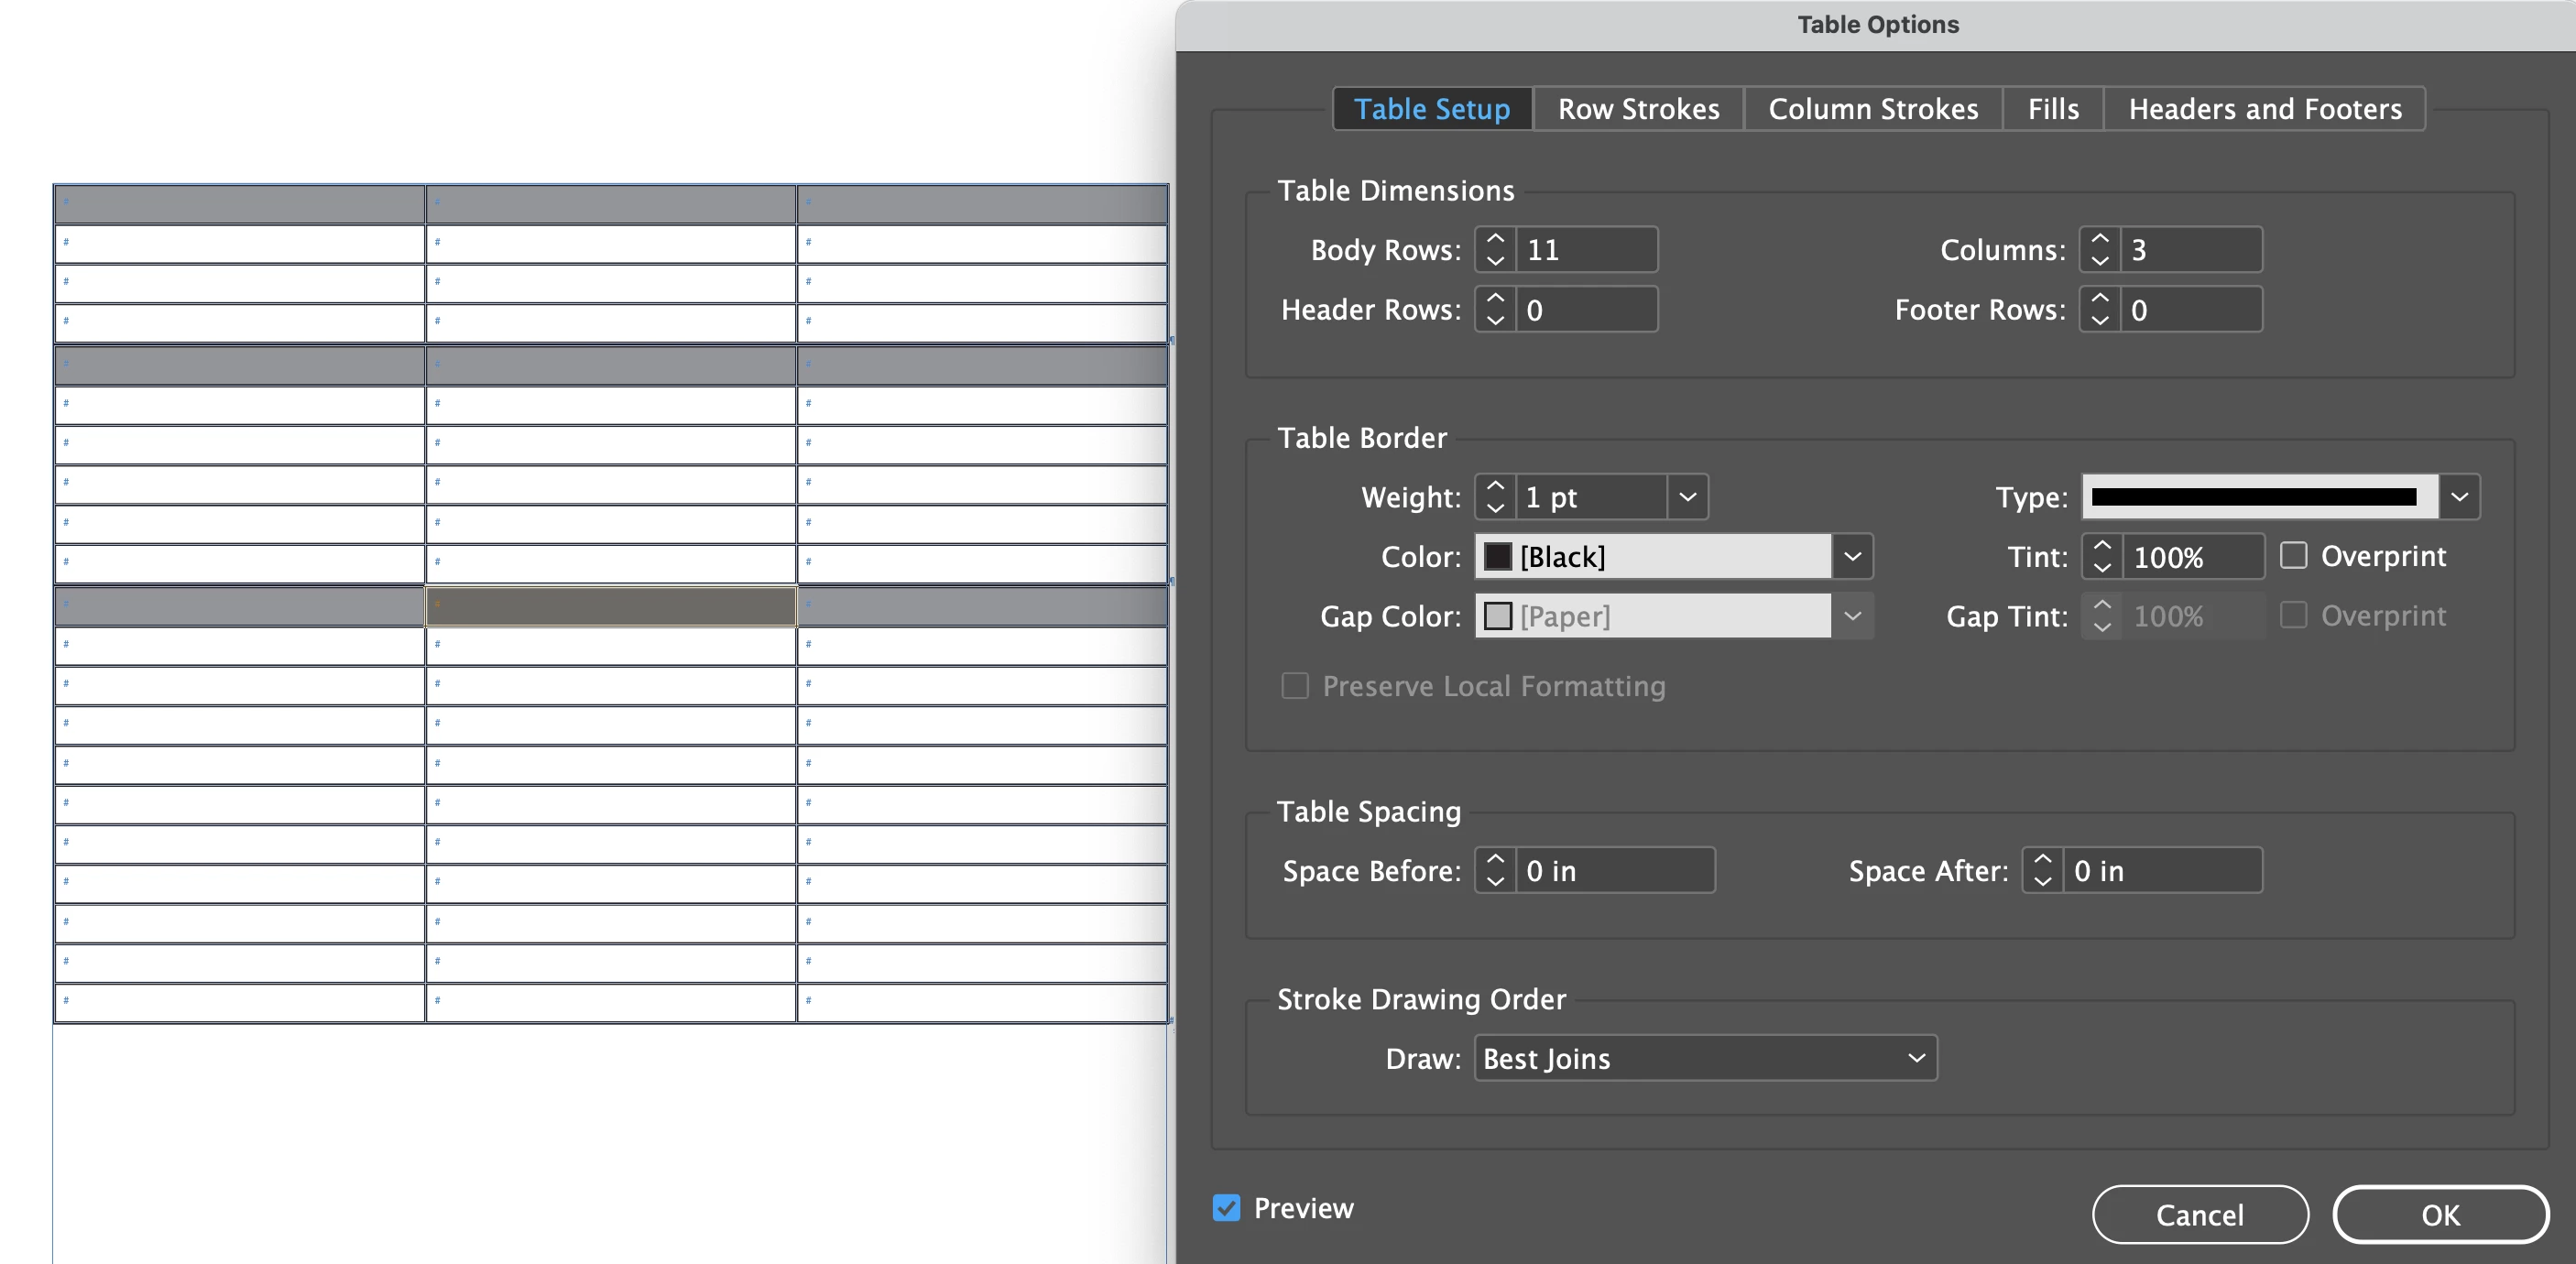Viewport: 2576px width, 1264px height.
Task: Open the border Weight dropdown arrow
Action: [x=1687, y=497]
